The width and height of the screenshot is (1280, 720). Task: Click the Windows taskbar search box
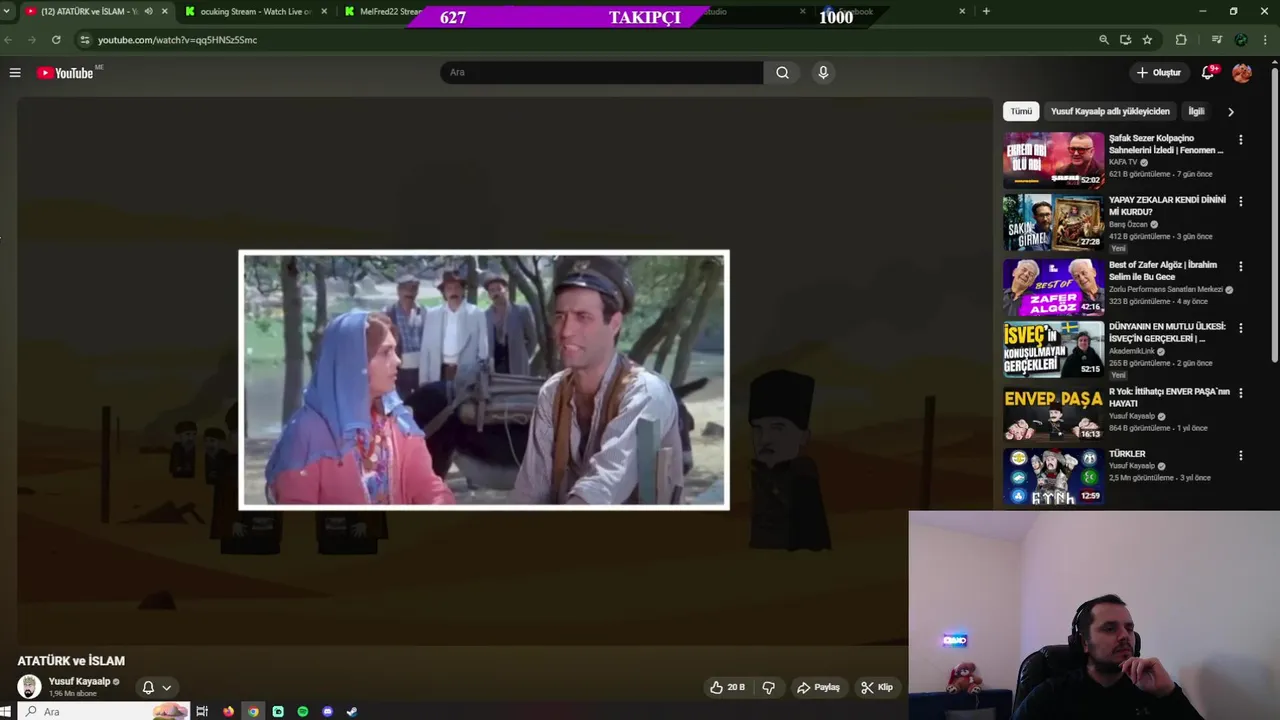105,712
